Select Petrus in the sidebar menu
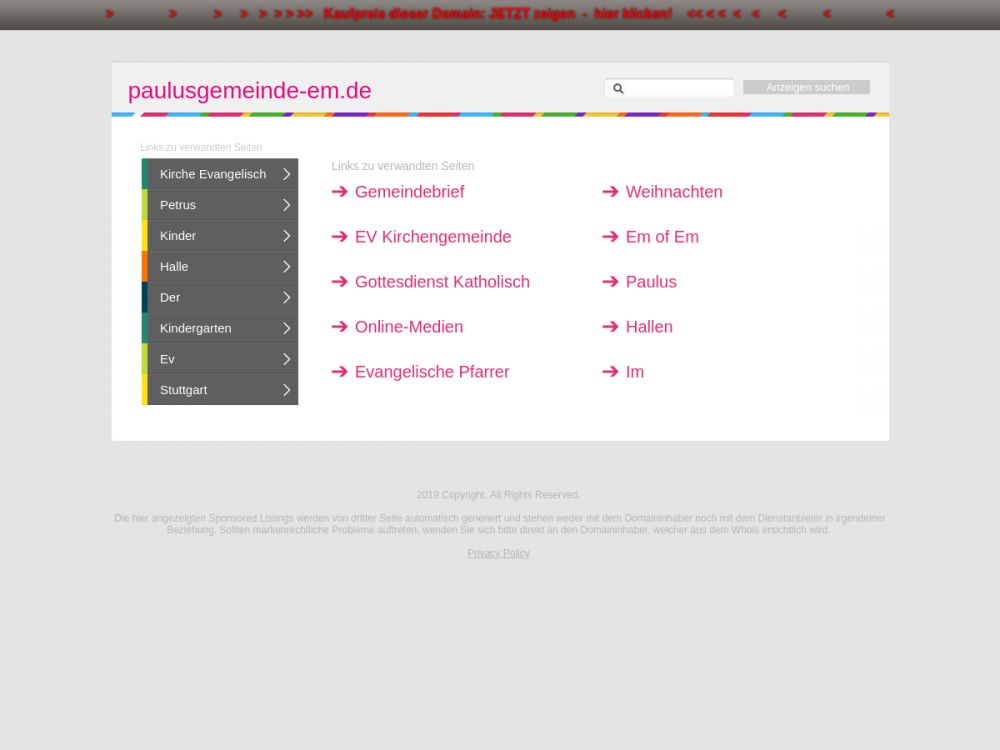Image resolution: width=1000 pixels, height=750 pixels. pyautogui.click(x=178, y=205)
